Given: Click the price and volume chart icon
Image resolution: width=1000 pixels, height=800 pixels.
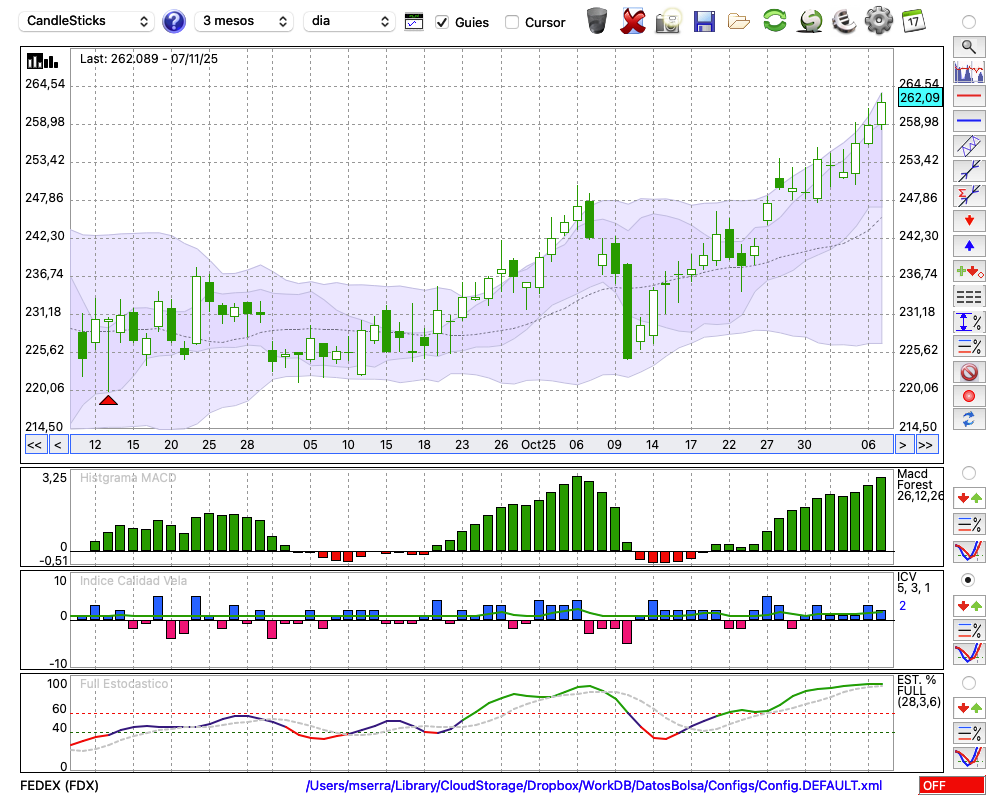Looking at the screenshot, I should pyautogui.click(x=969, y=71).
